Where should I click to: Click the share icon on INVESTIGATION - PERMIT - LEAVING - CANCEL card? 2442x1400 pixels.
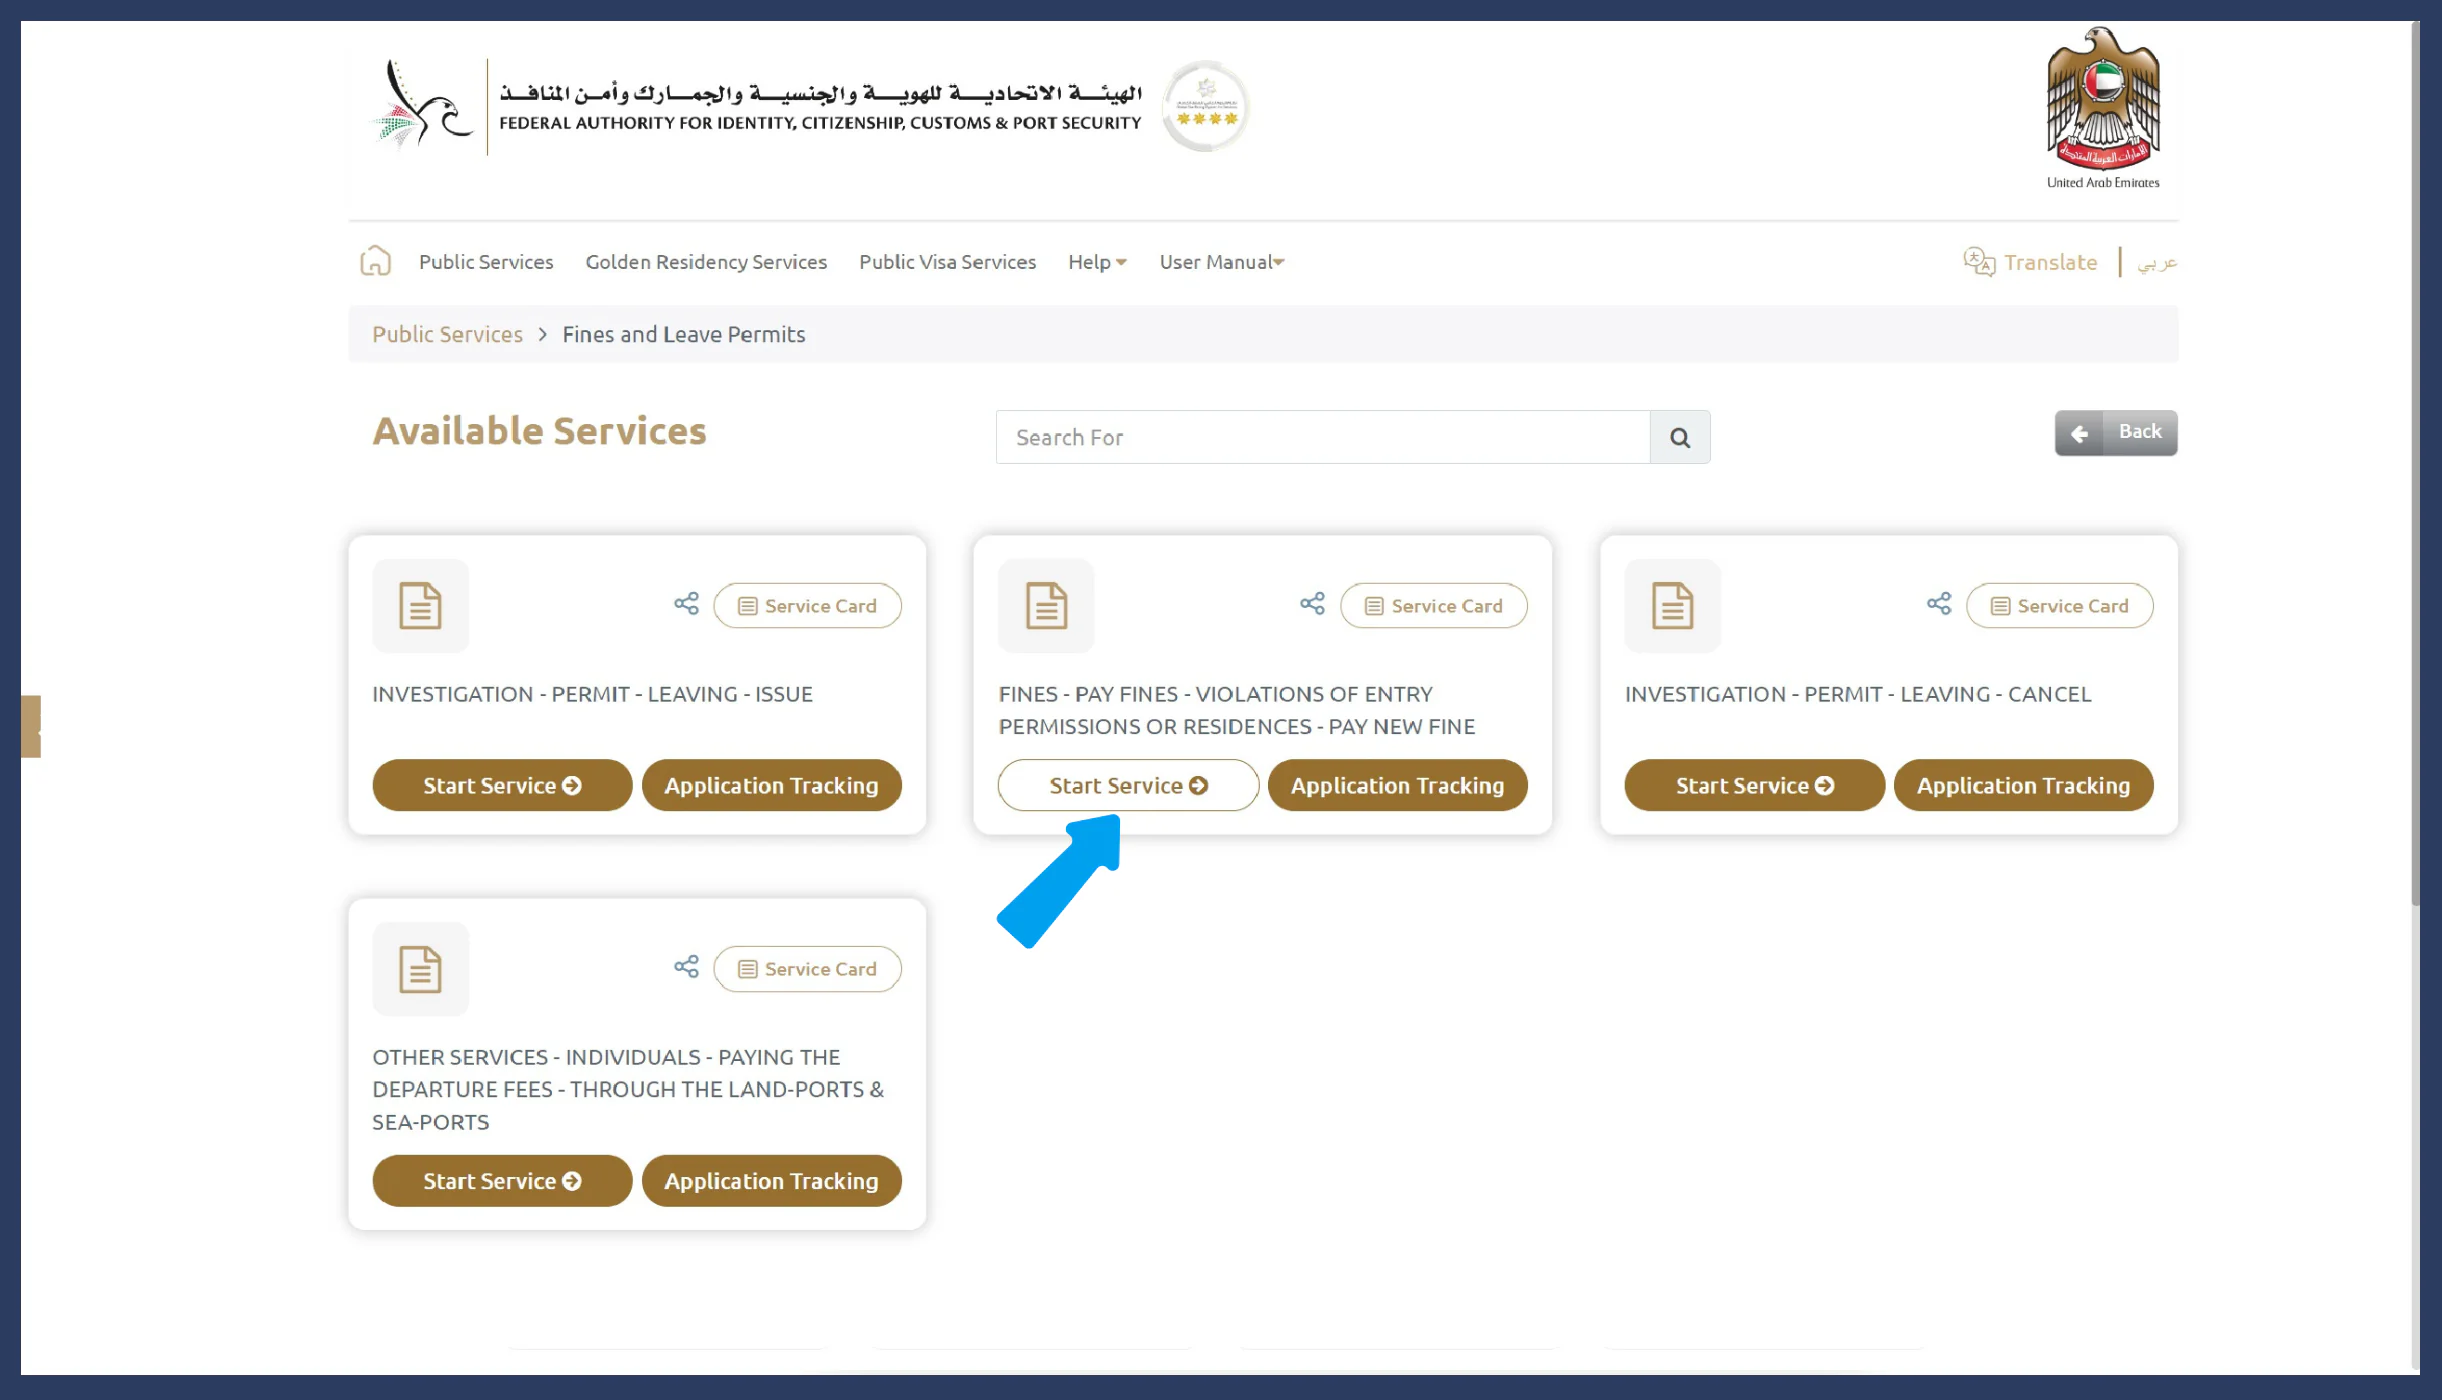(1938, 603)
